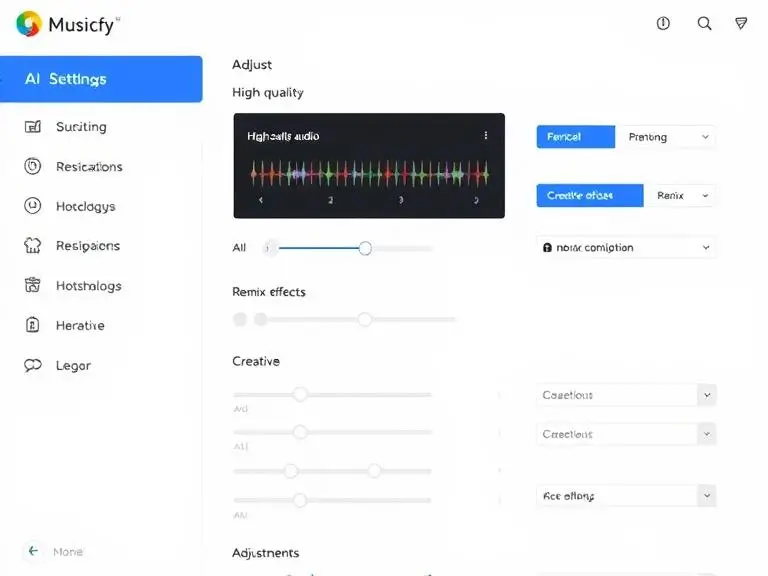Click the High quality label
This screenshot has width=768, height=576.
click(268, 93)
